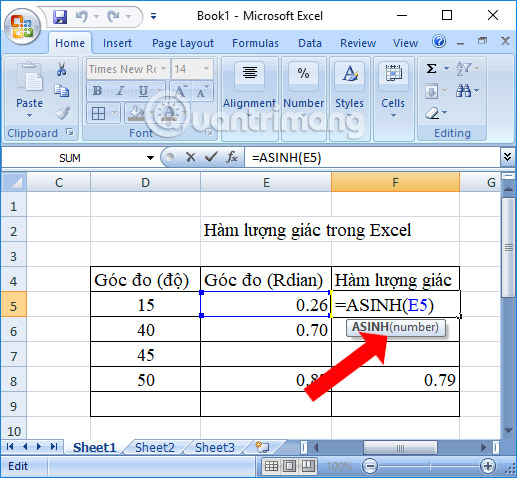Open Excel Help question mark
Screen dimensions: 517x478
(x=439, y=42)
